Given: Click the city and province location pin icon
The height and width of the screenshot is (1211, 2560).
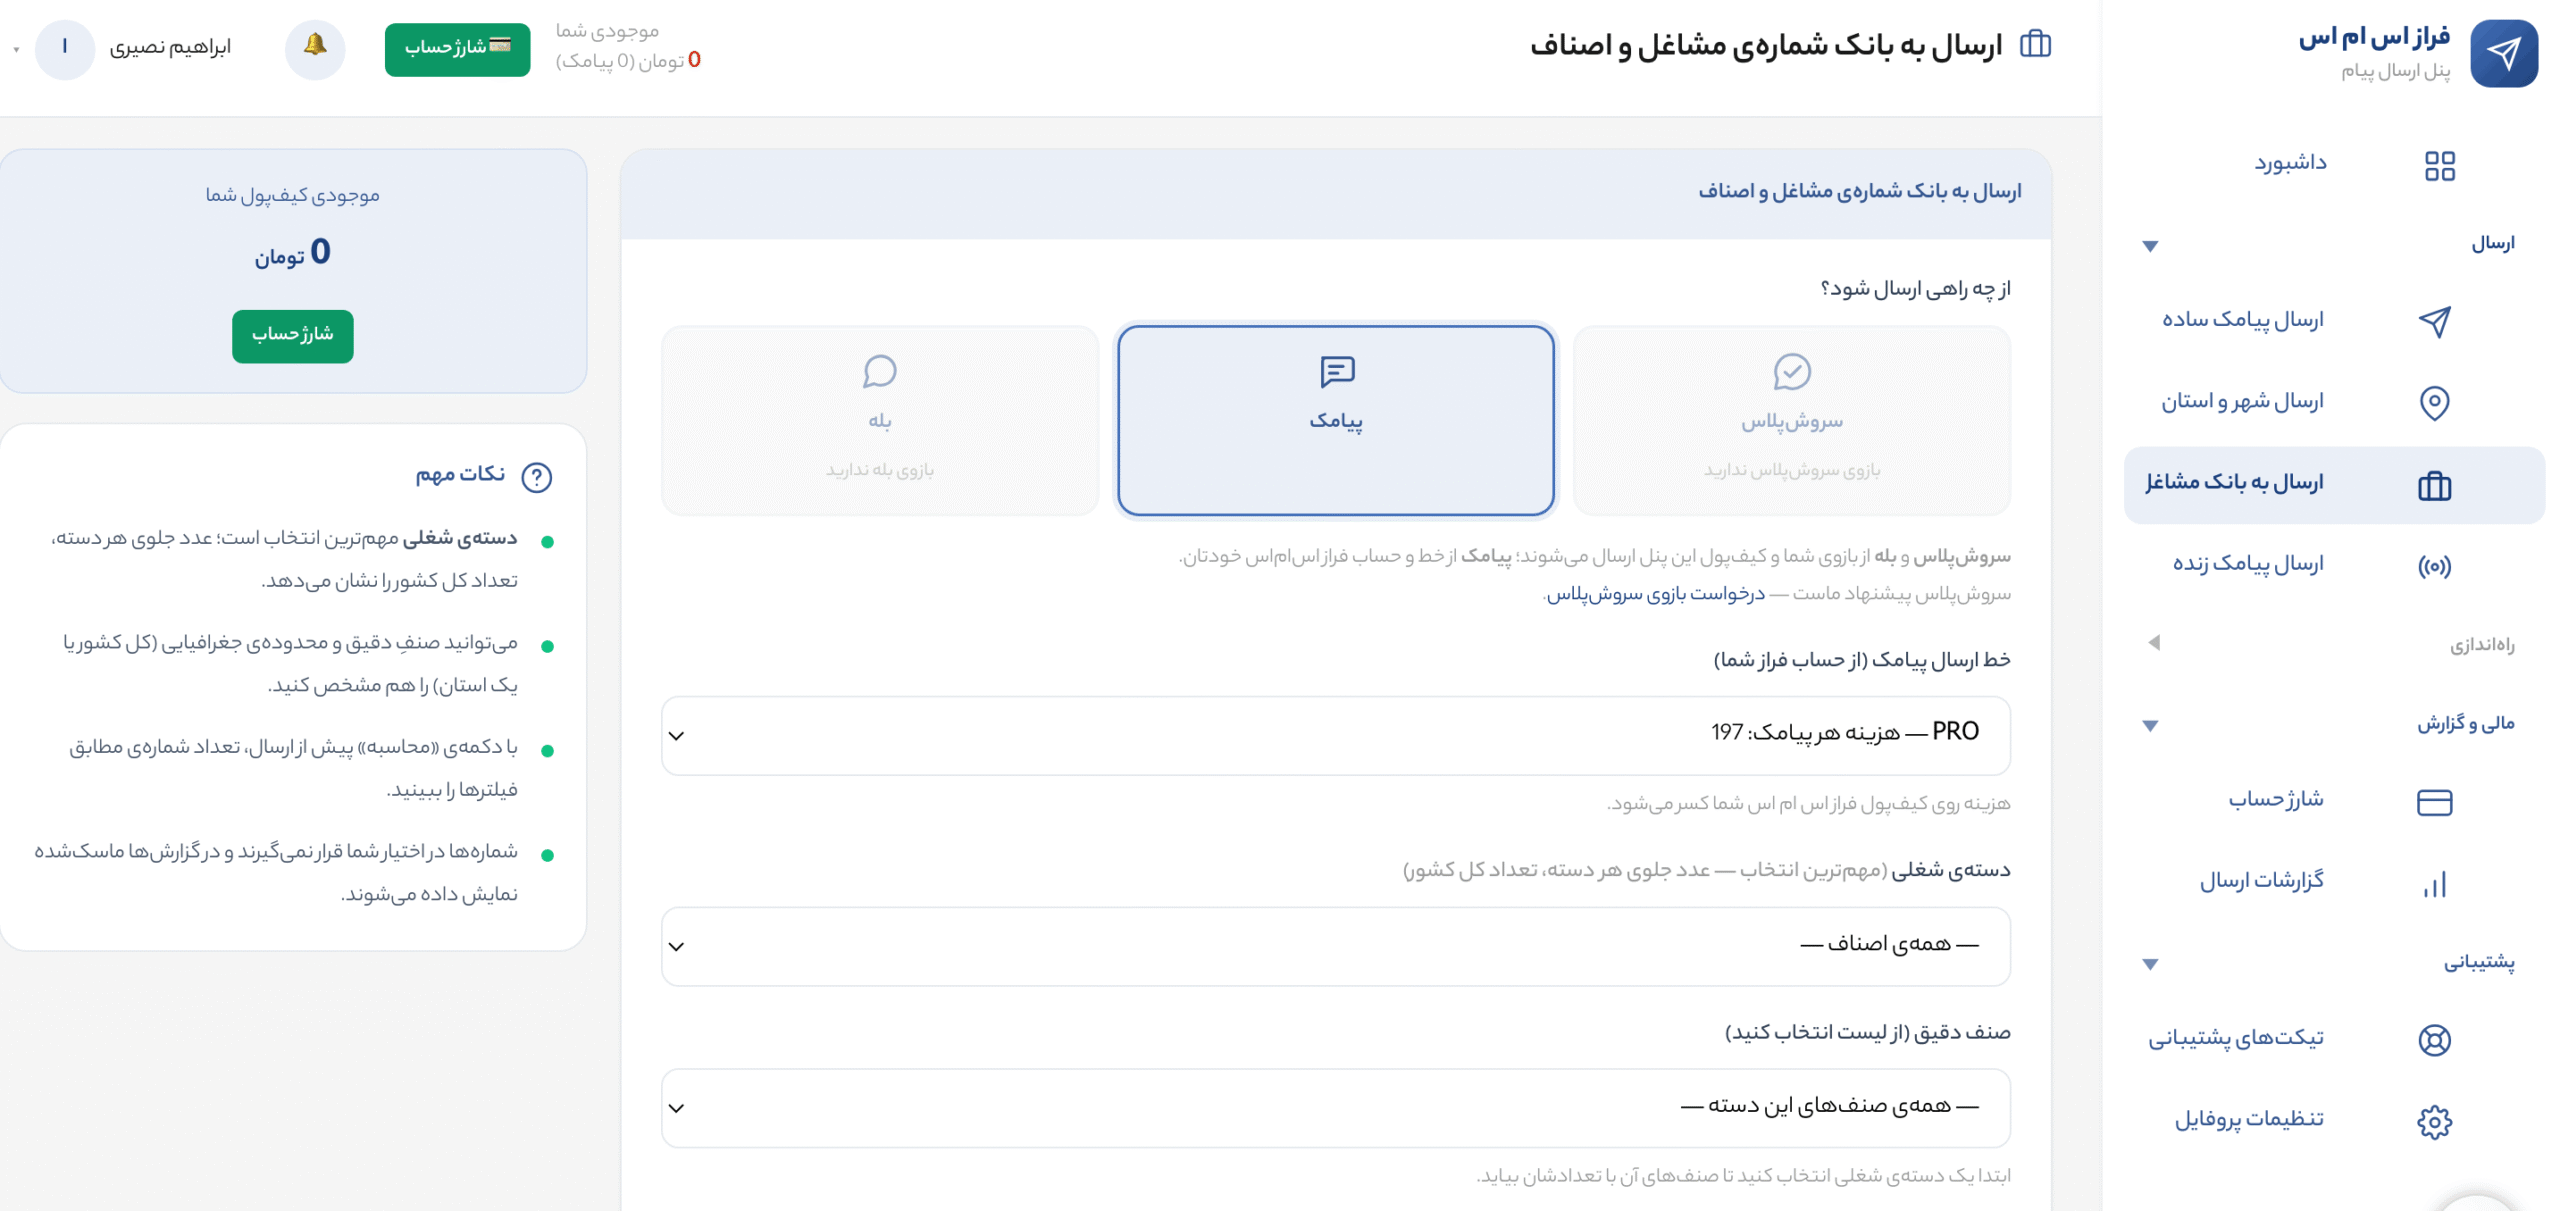Looking at the screenshot, I should point(2433,403).
